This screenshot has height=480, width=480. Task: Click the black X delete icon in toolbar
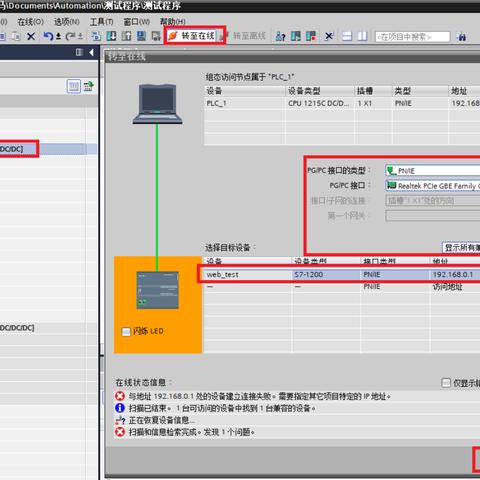click(x=31, y=36)
